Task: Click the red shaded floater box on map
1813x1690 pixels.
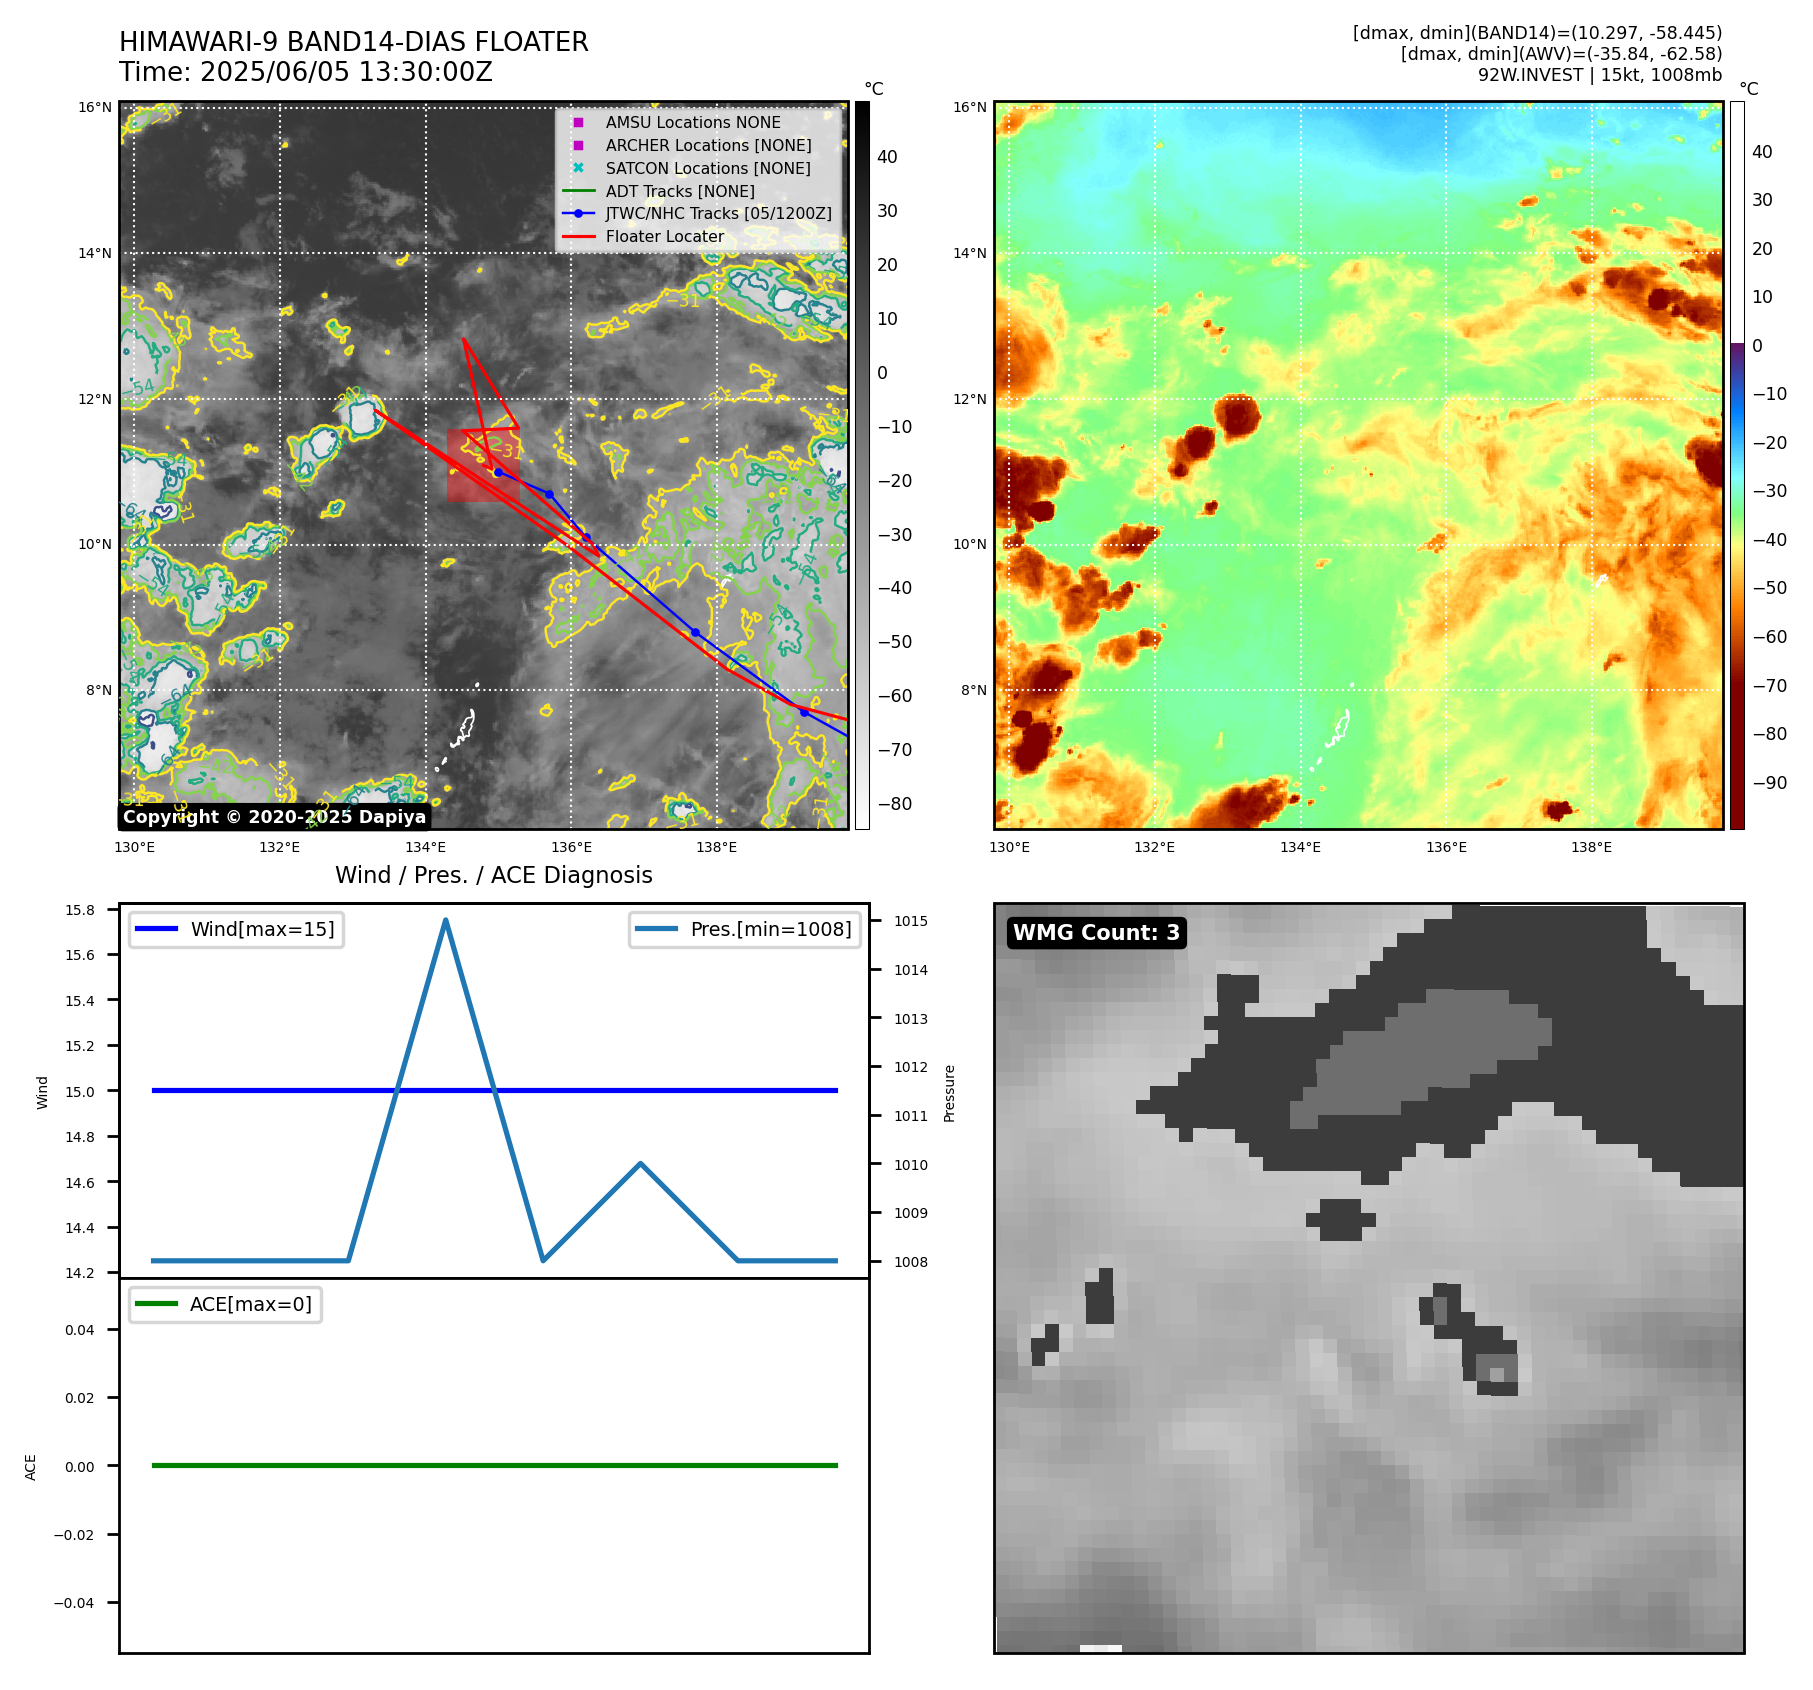Action: [x=482, y=465]
